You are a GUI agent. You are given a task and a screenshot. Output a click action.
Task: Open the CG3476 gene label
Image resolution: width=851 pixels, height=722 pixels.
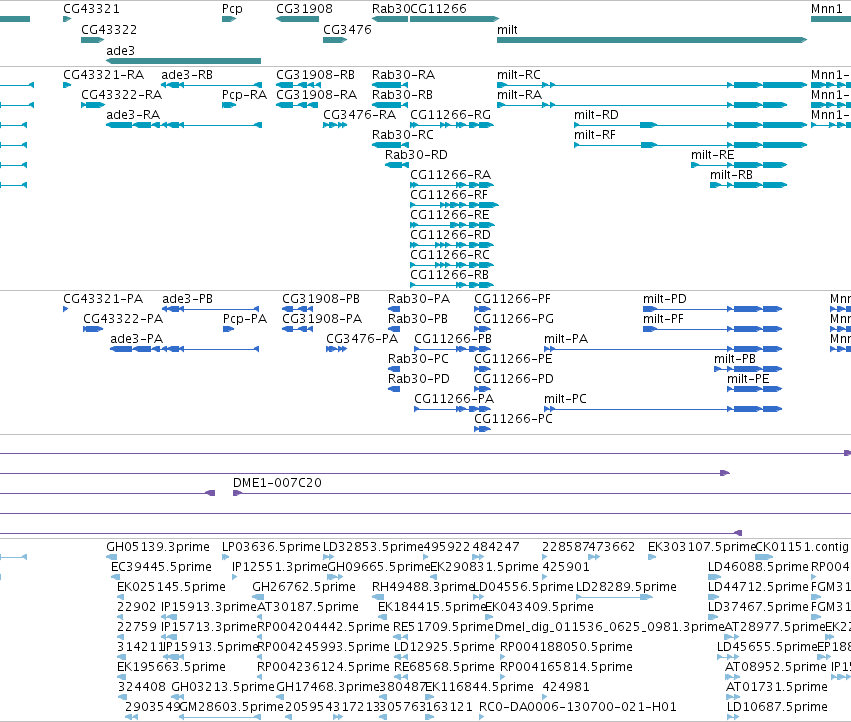click(347, 30)
